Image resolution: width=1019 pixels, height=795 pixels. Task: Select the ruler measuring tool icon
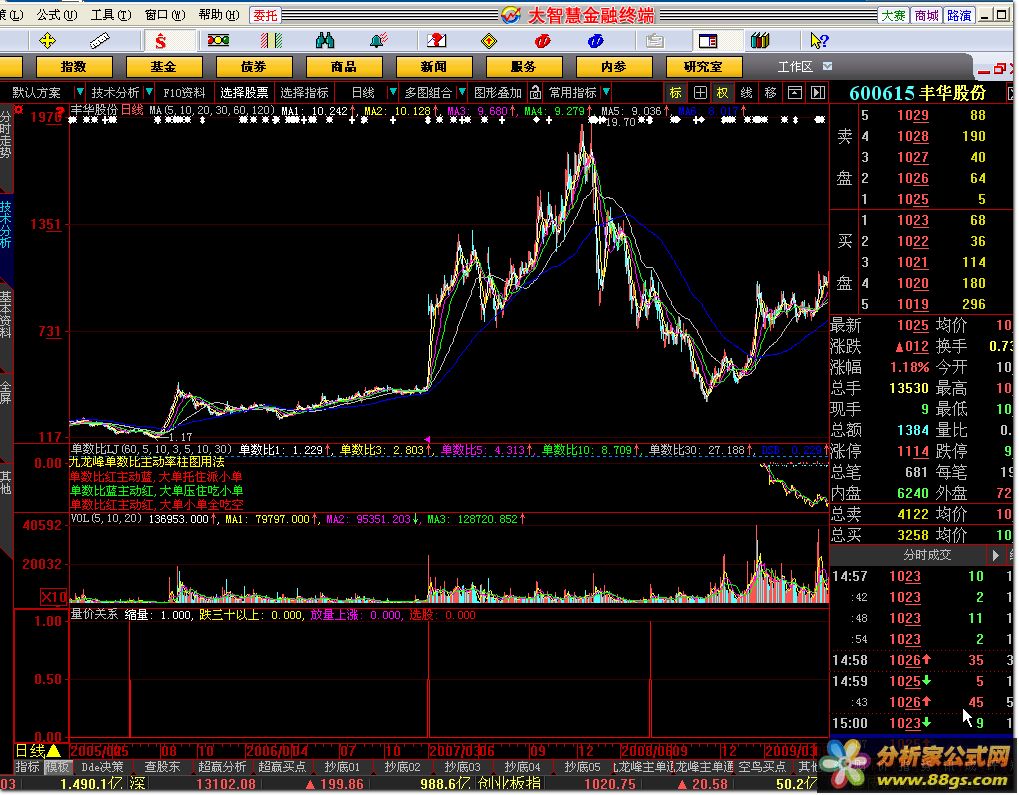pyautogui.click(x=99, y=41)
